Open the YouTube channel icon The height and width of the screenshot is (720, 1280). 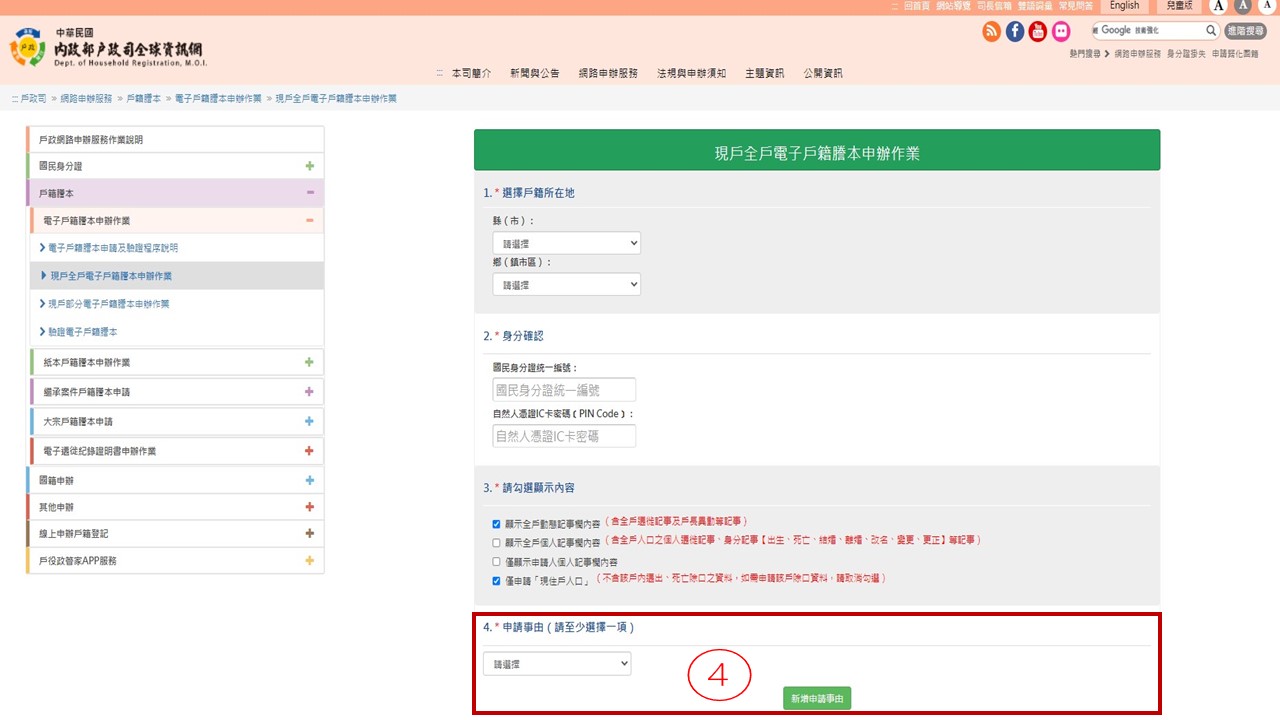(1037, 32)
